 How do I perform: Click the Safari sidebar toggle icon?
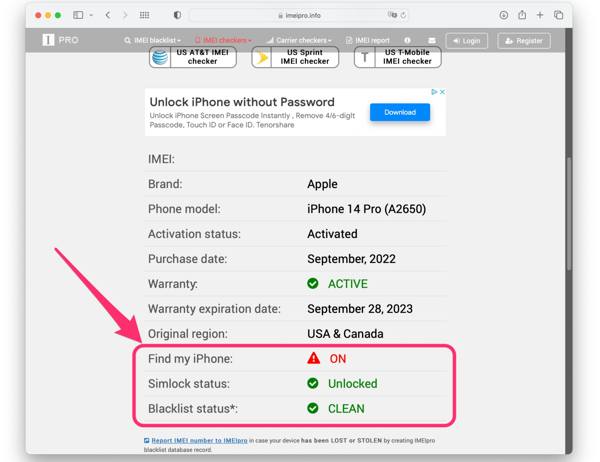[78, 15]
